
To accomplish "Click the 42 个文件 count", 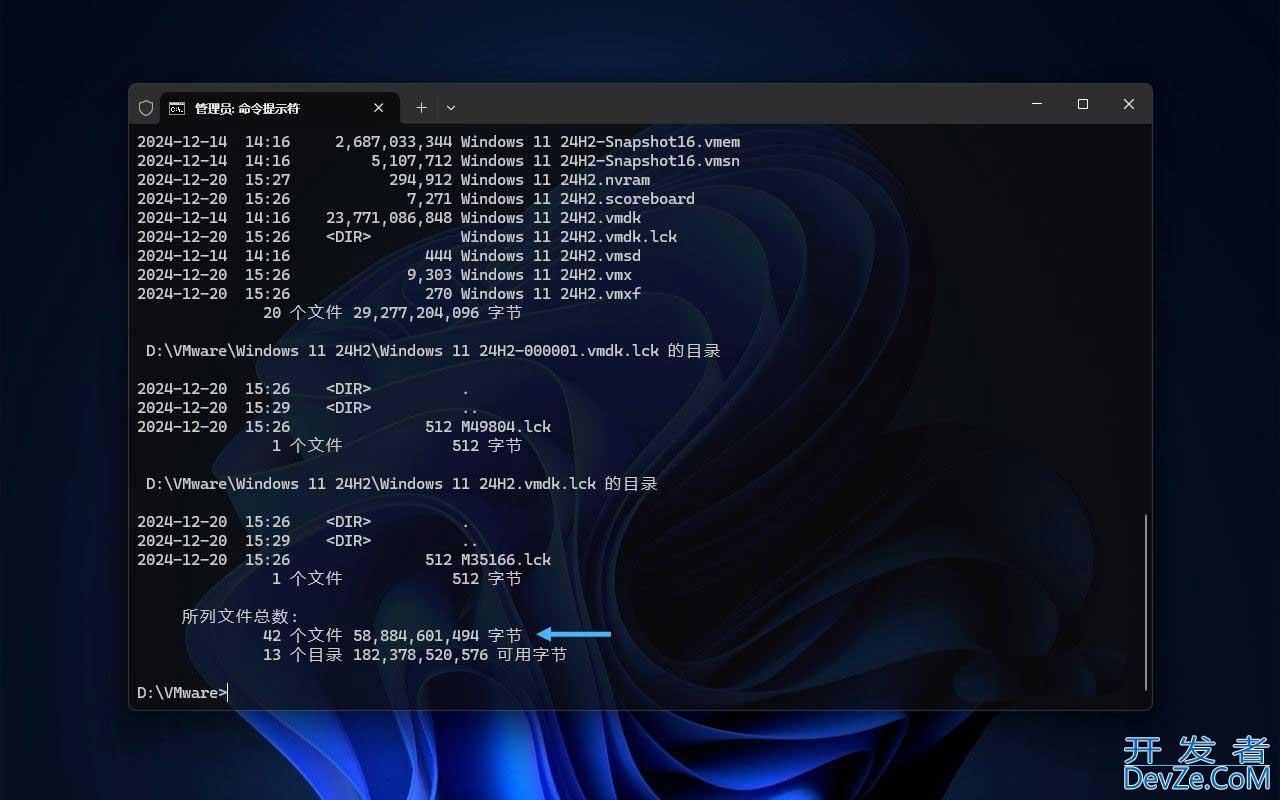I will click(303, 636).
